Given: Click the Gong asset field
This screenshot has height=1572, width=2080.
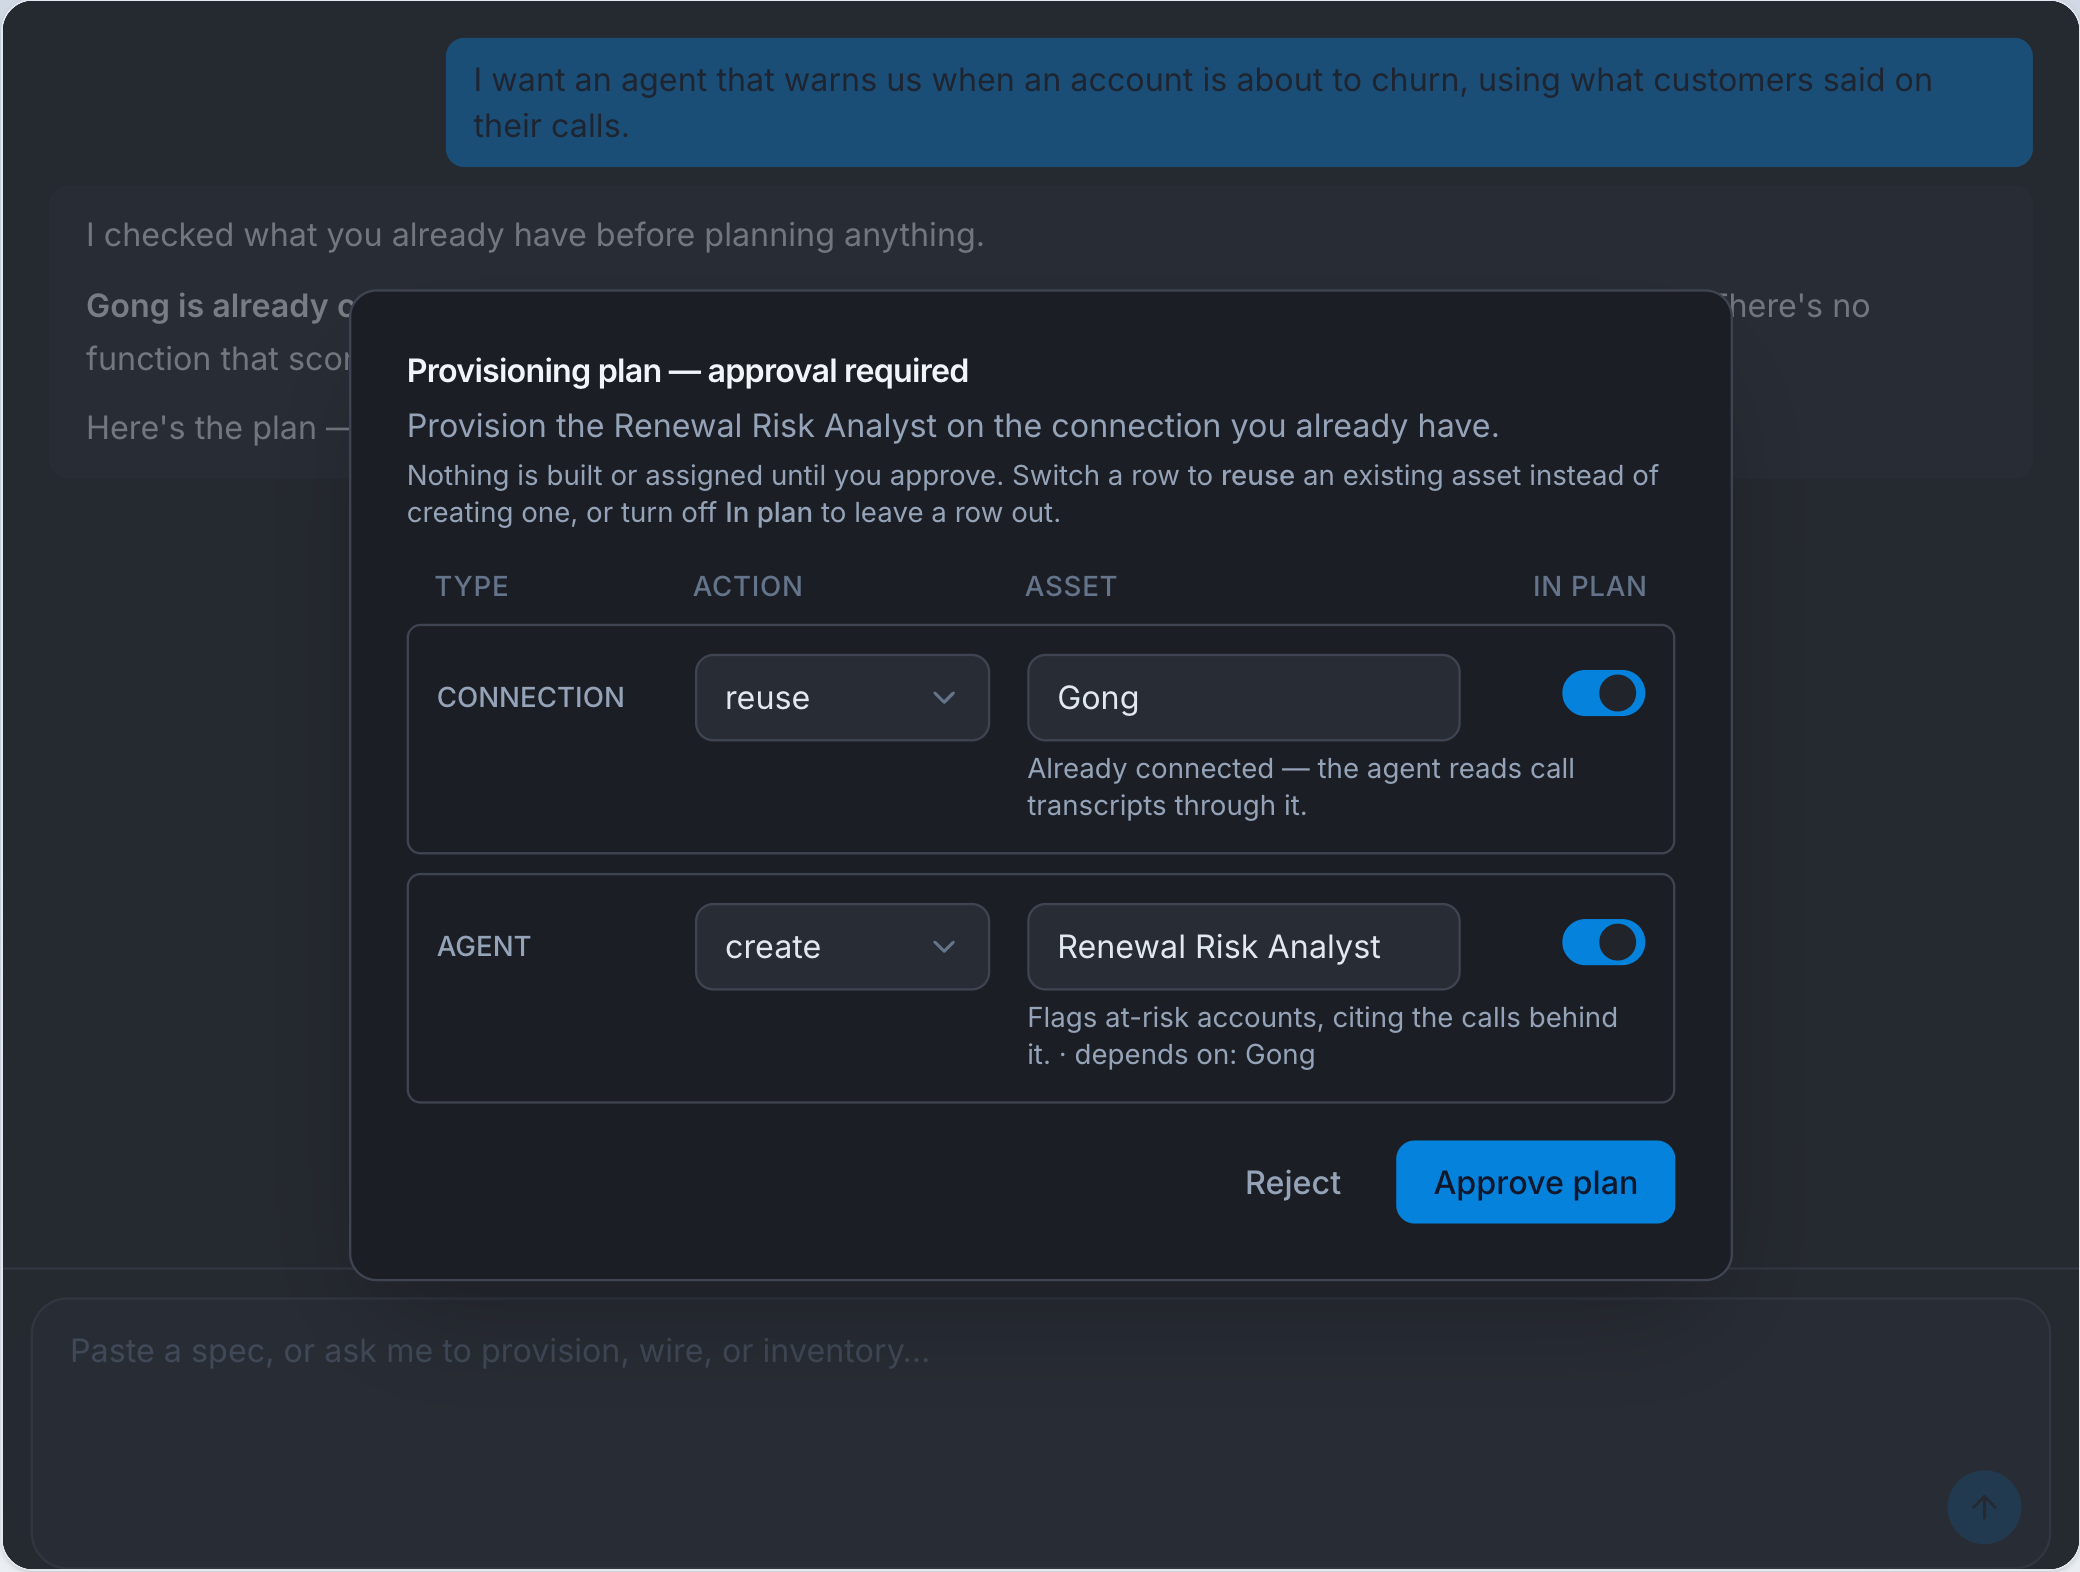Looking at the screenshot, I should click(x=1243, y=697).
